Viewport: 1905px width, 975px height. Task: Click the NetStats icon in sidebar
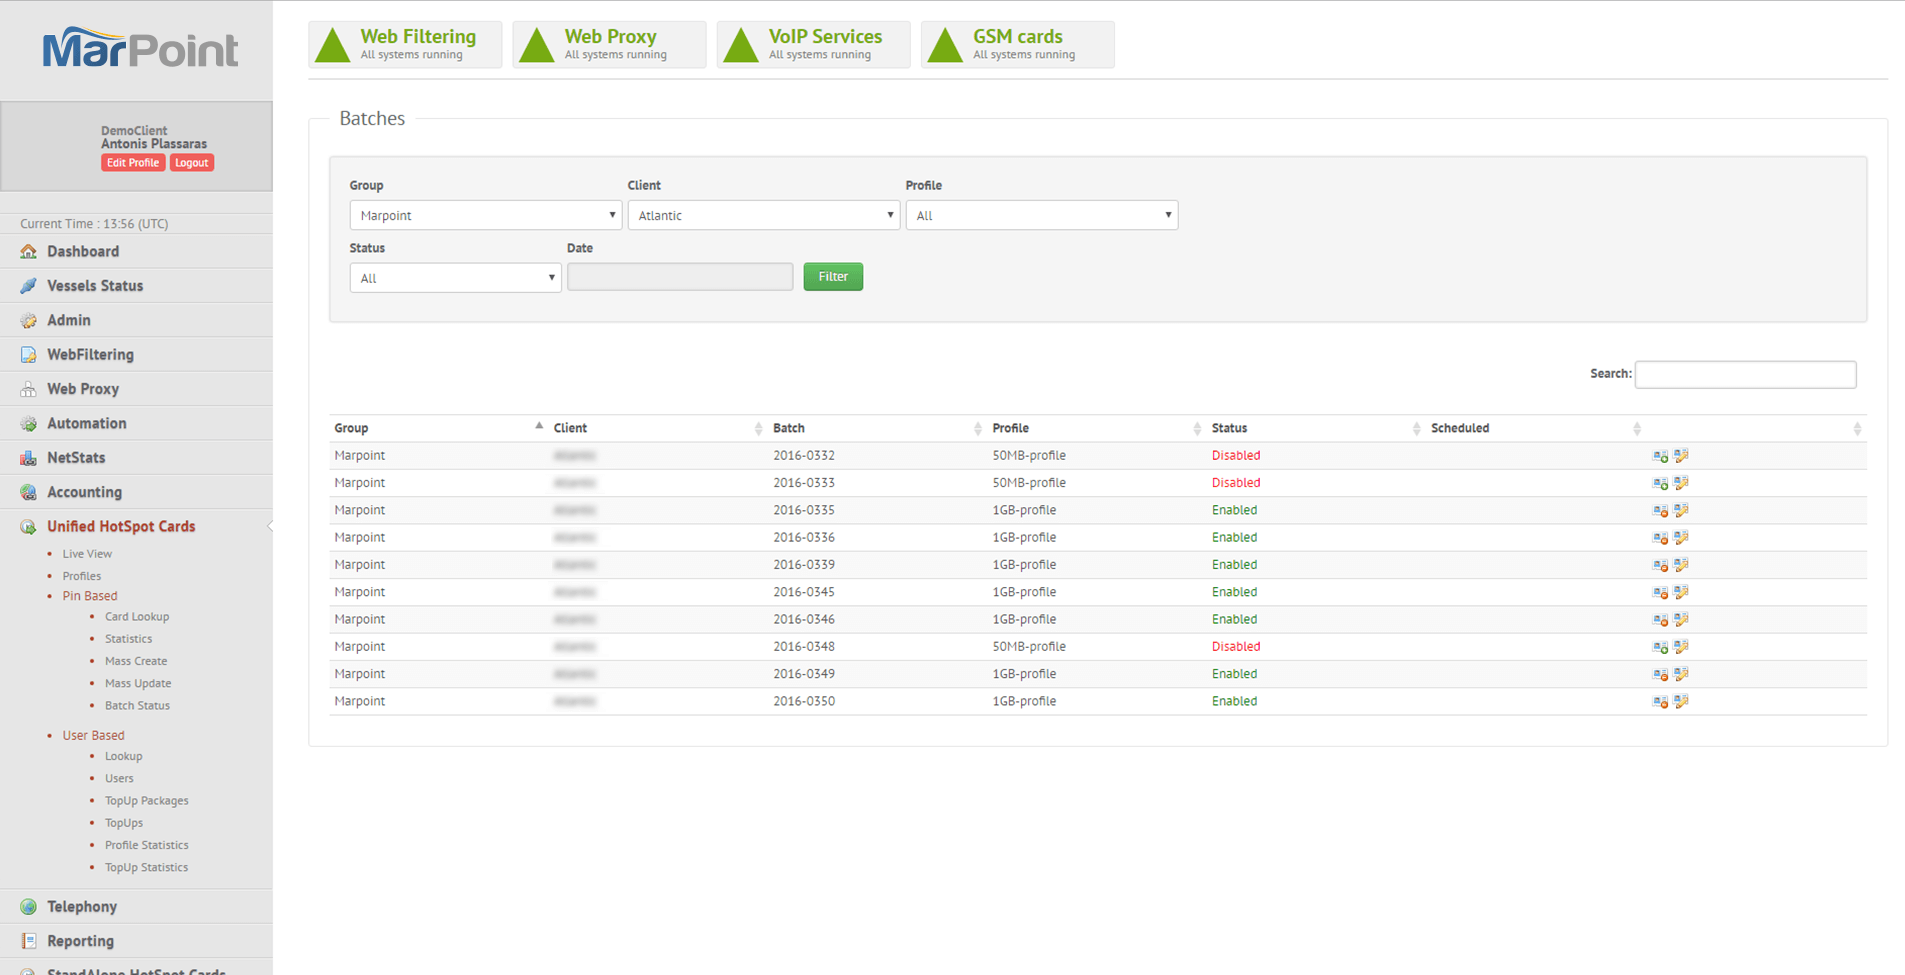coord(28,458)
